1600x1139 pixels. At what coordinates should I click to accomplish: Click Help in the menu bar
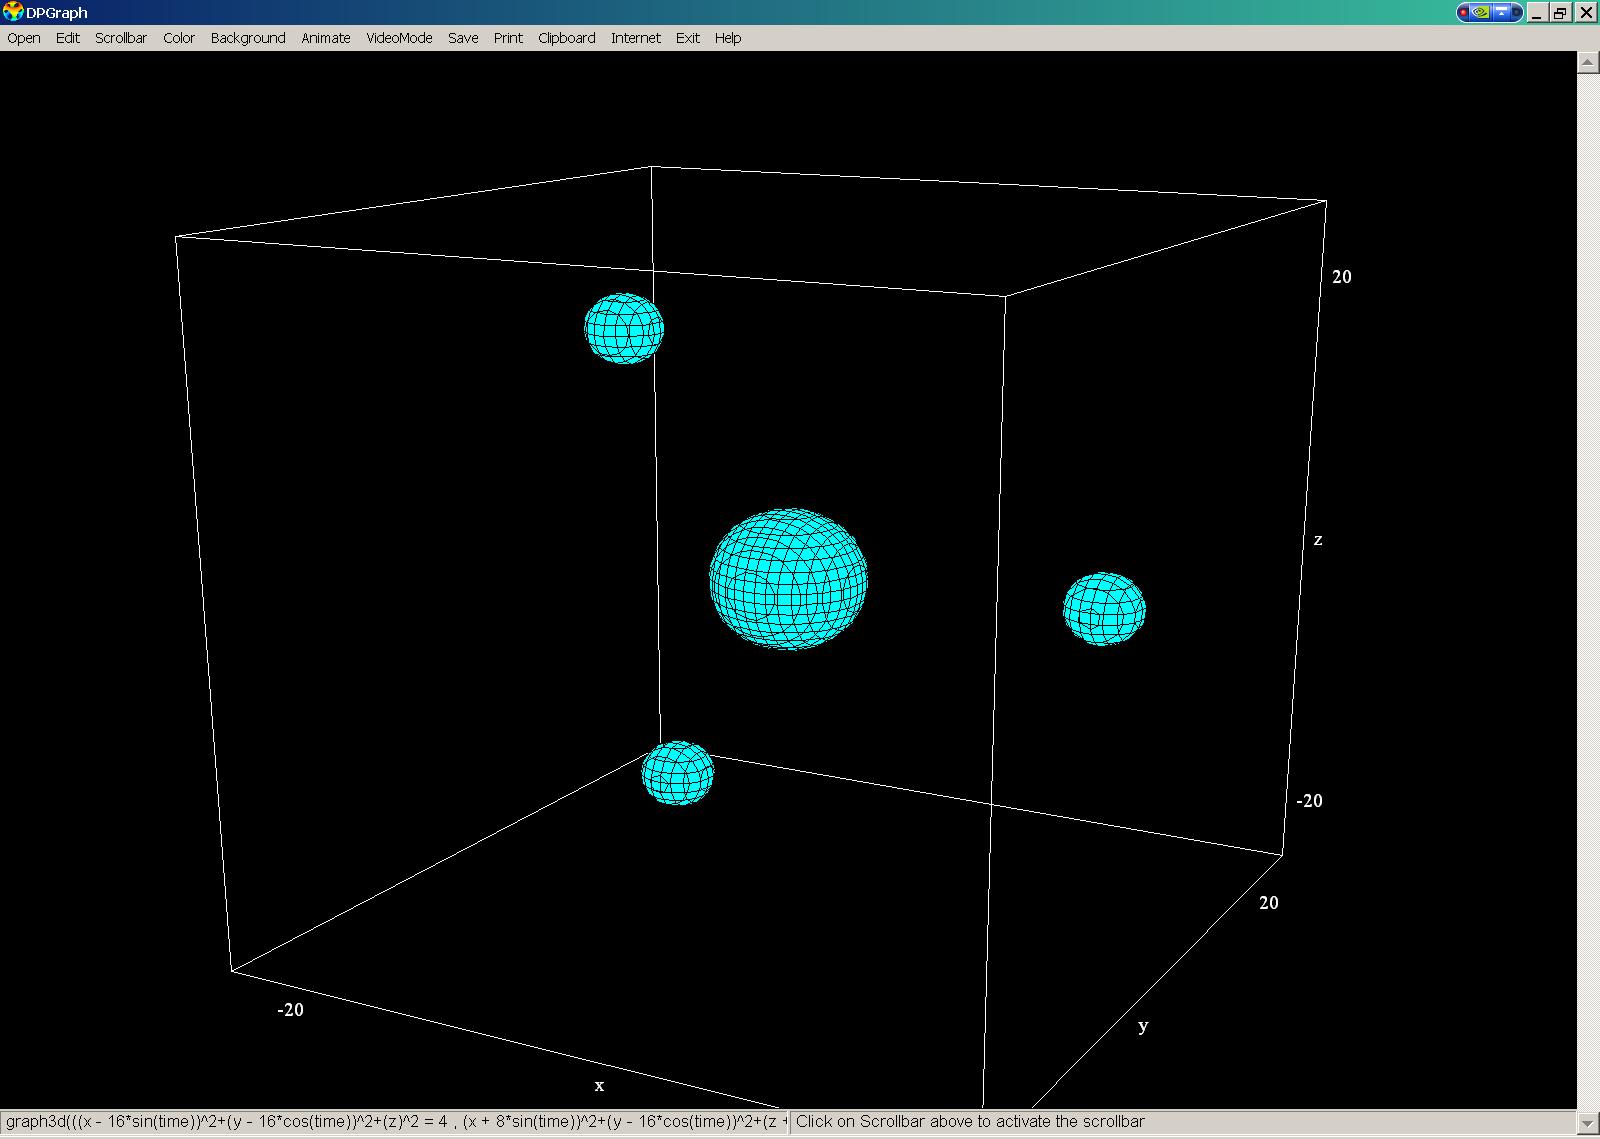pos(728,38)
